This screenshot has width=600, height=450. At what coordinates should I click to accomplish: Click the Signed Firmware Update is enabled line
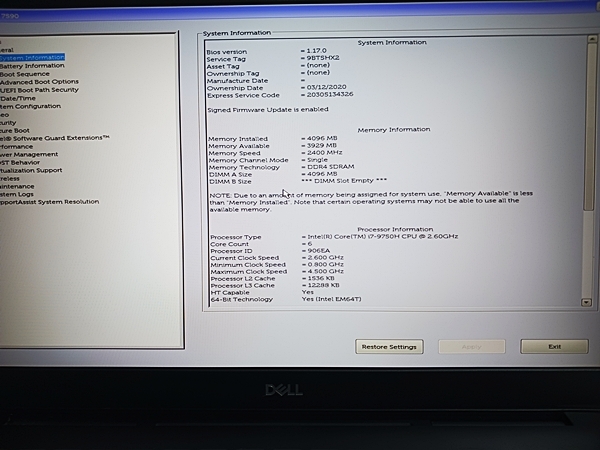click(268, 109)
